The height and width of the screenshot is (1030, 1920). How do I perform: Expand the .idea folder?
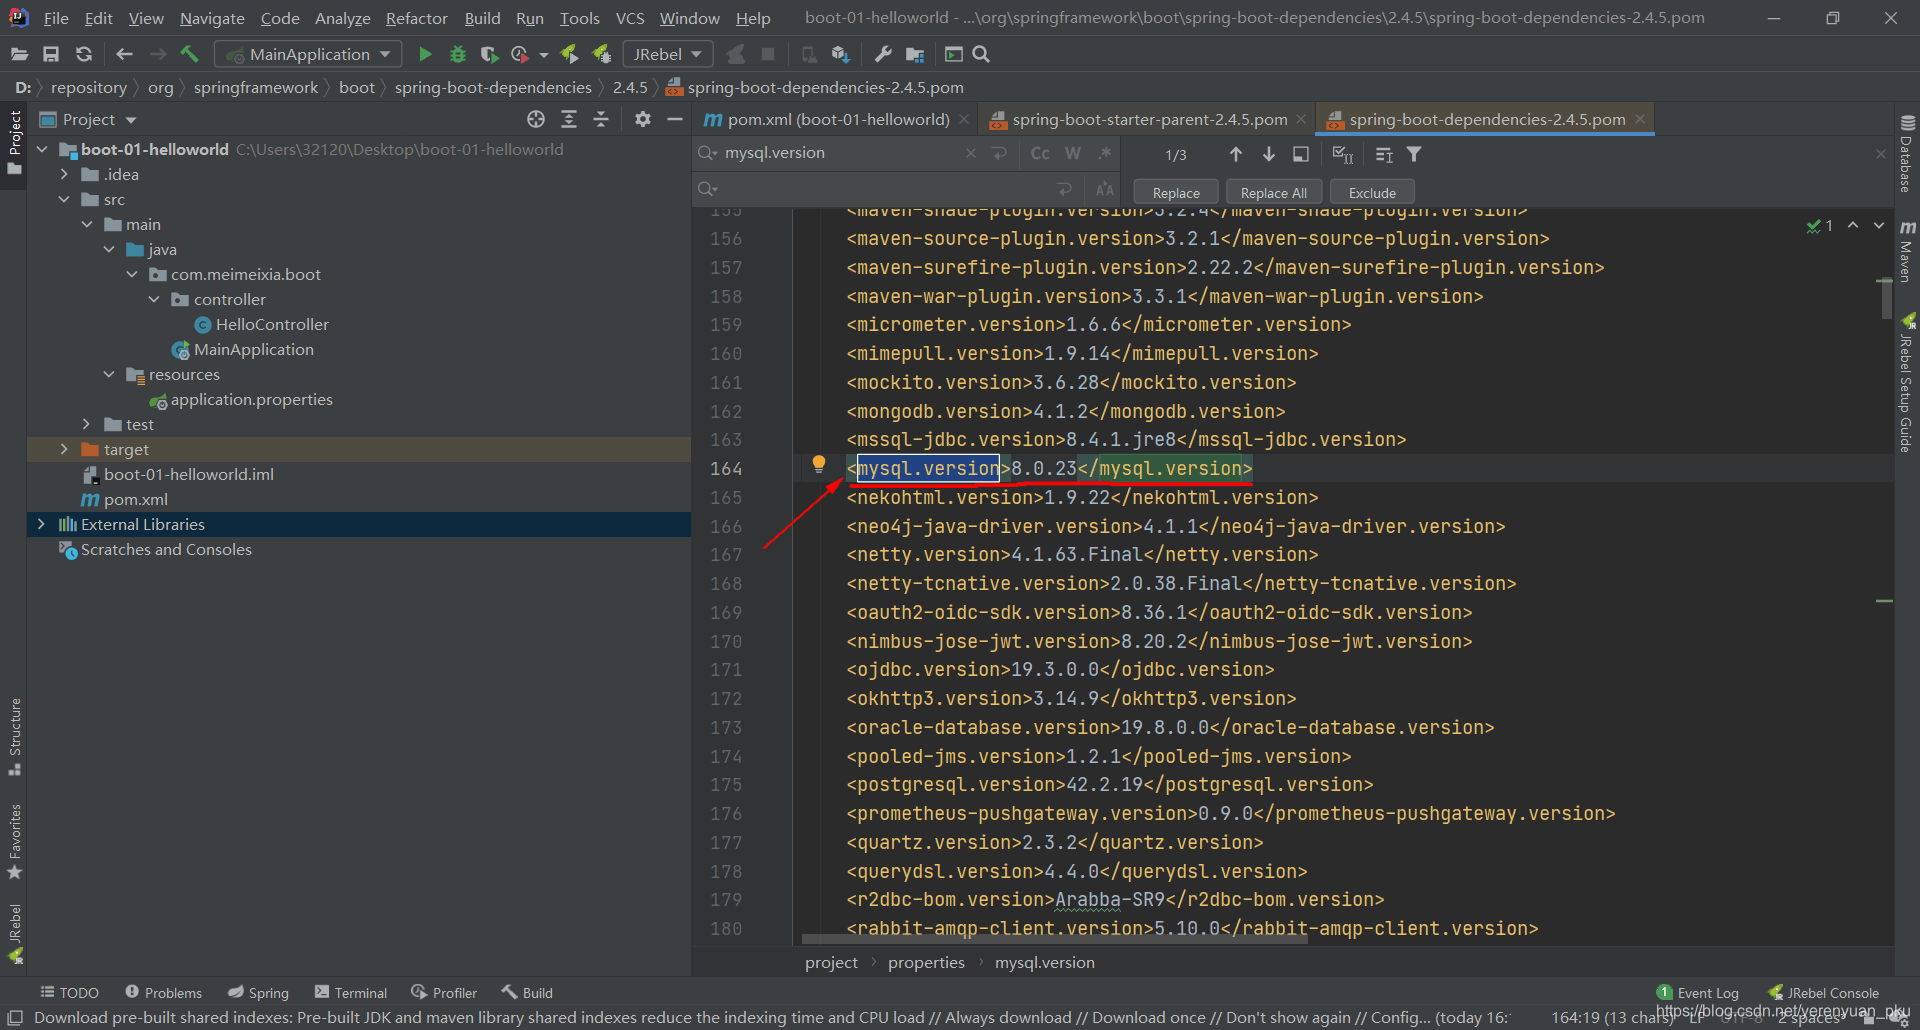[64, 174]
